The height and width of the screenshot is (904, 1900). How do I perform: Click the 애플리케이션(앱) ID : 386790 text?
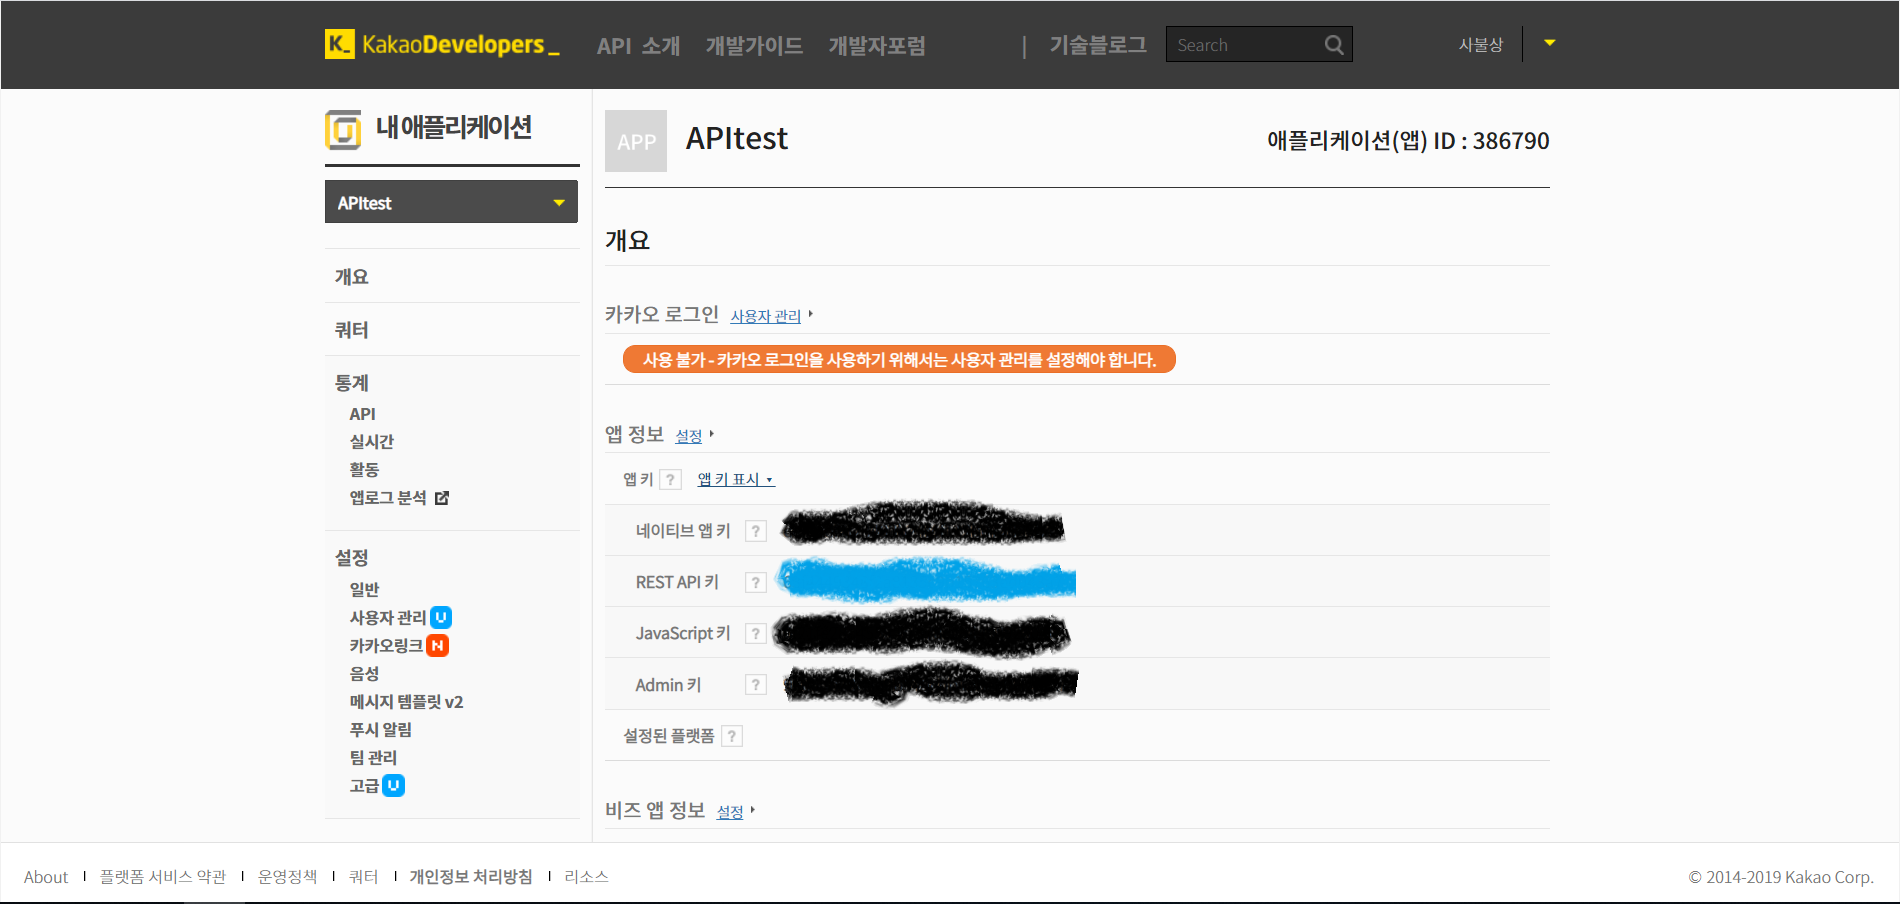click(x=1408, y=141)
